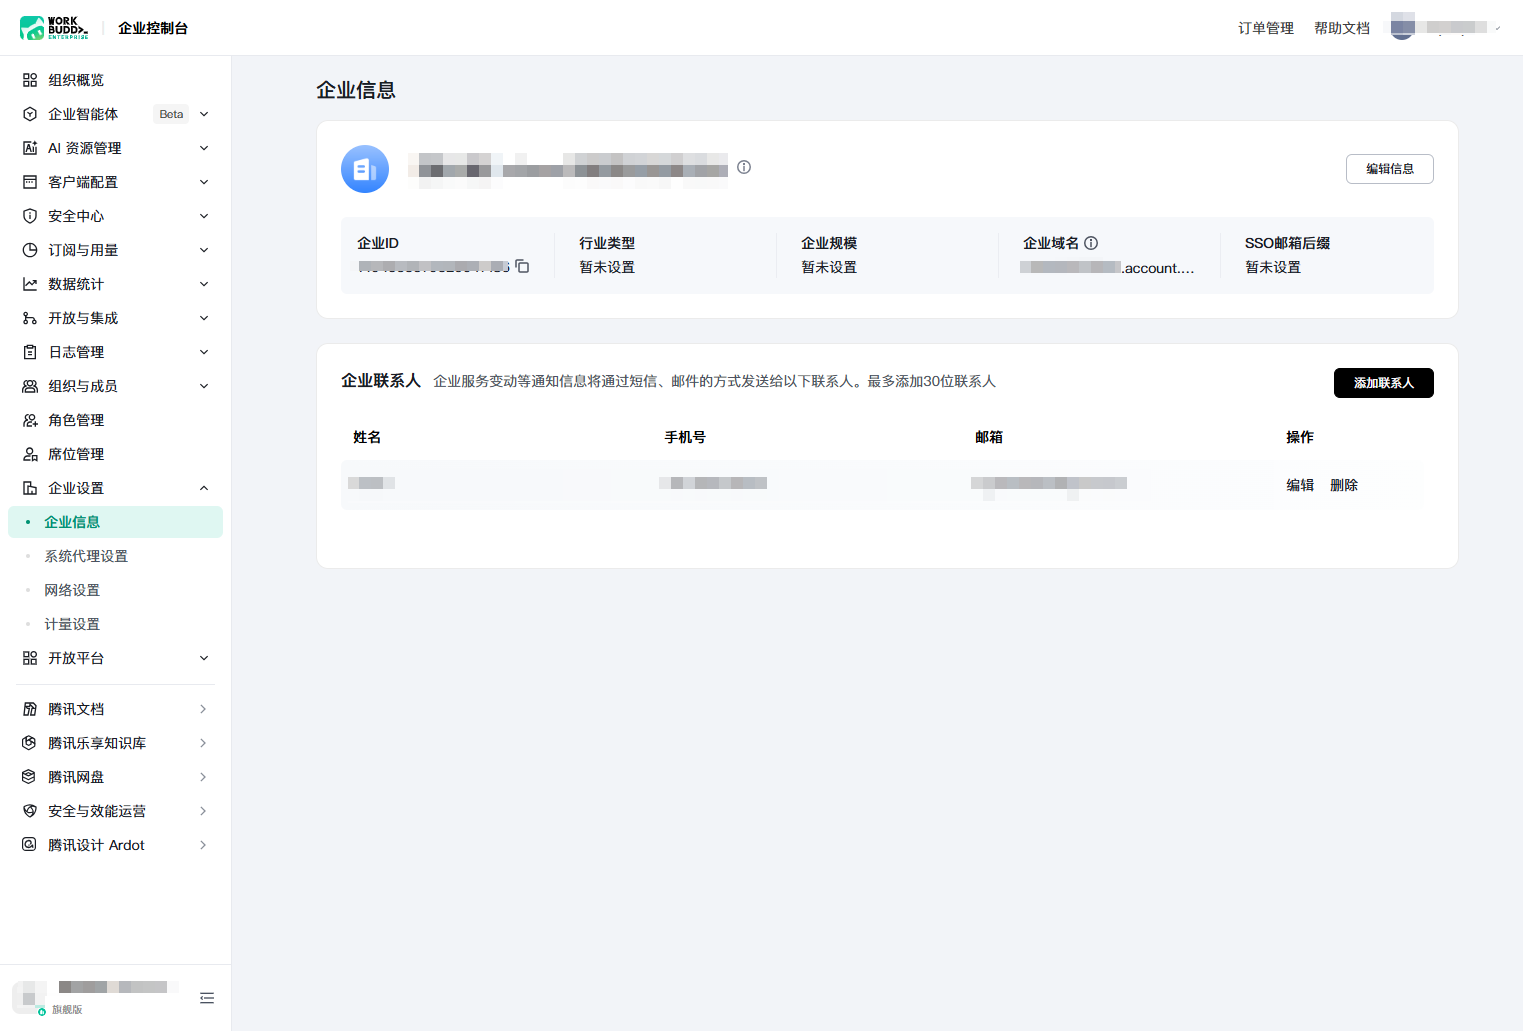Open 订单管理 in the top bar

(1266, 28)
